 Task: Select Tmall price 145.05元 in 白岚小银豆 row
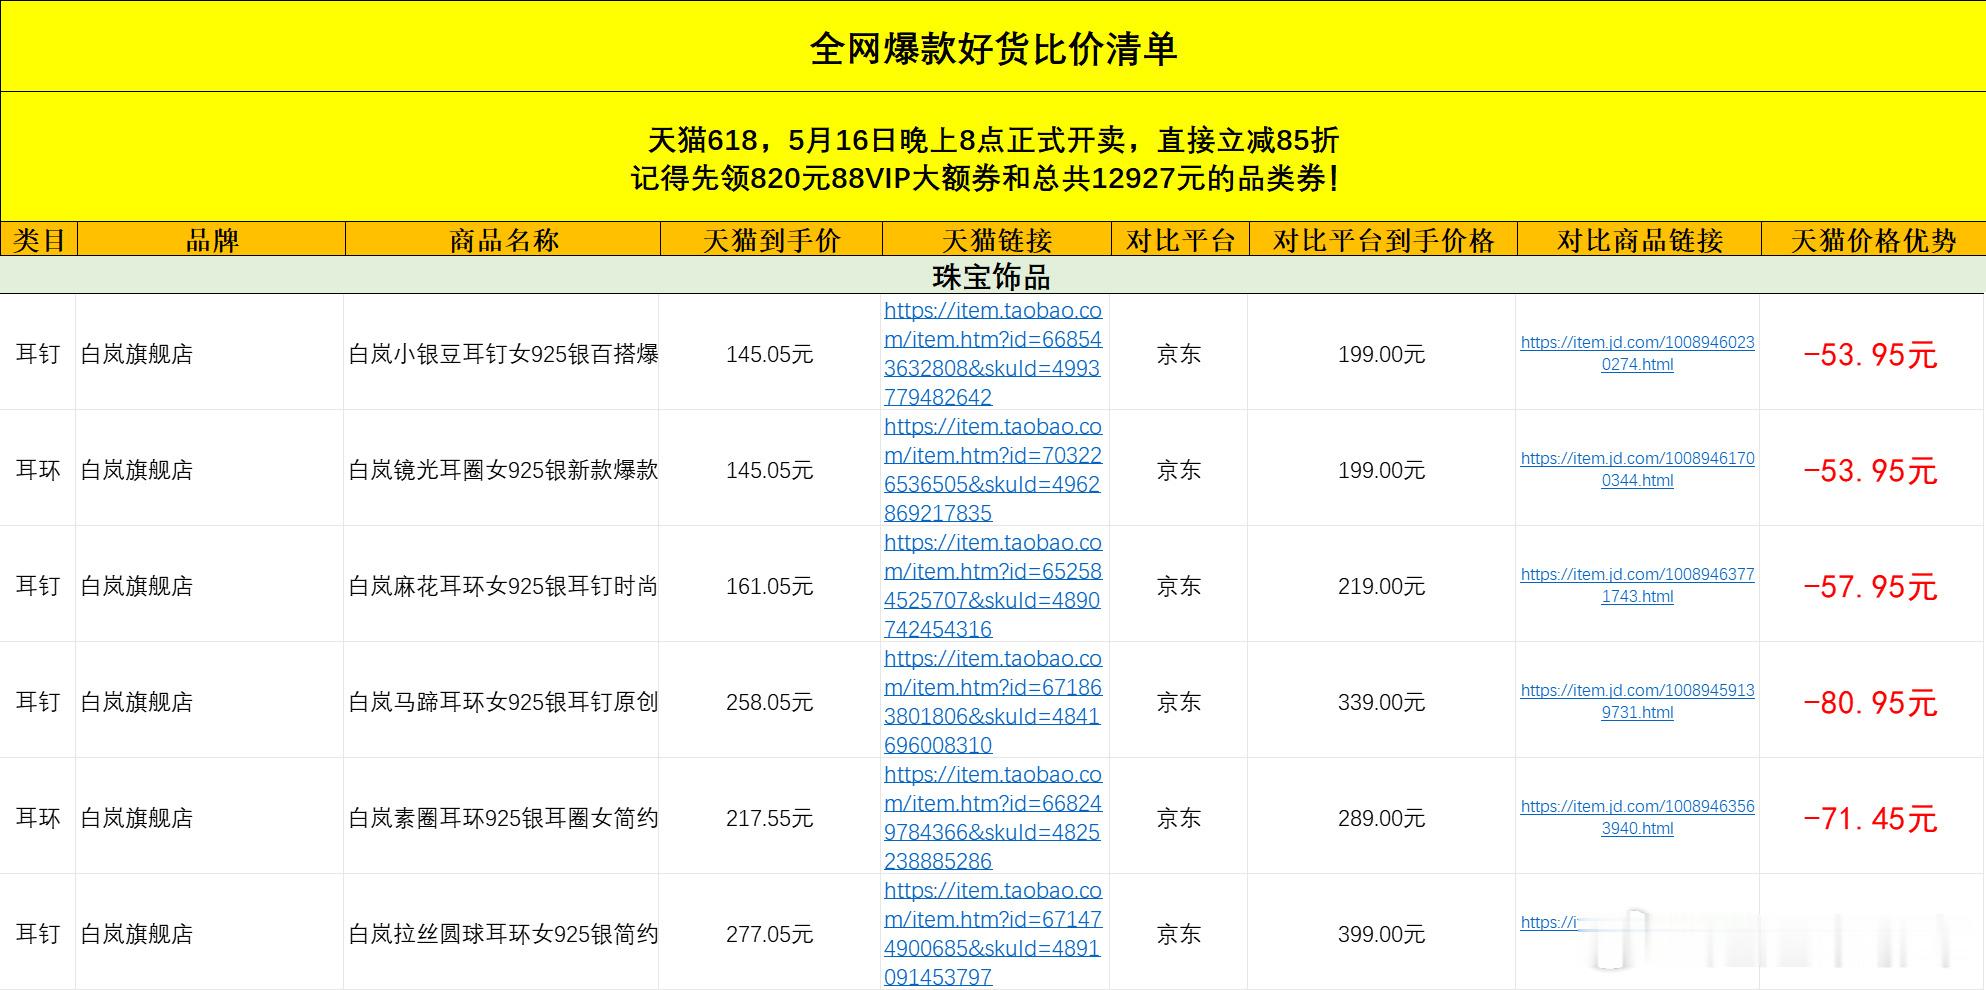coord(769,354)
